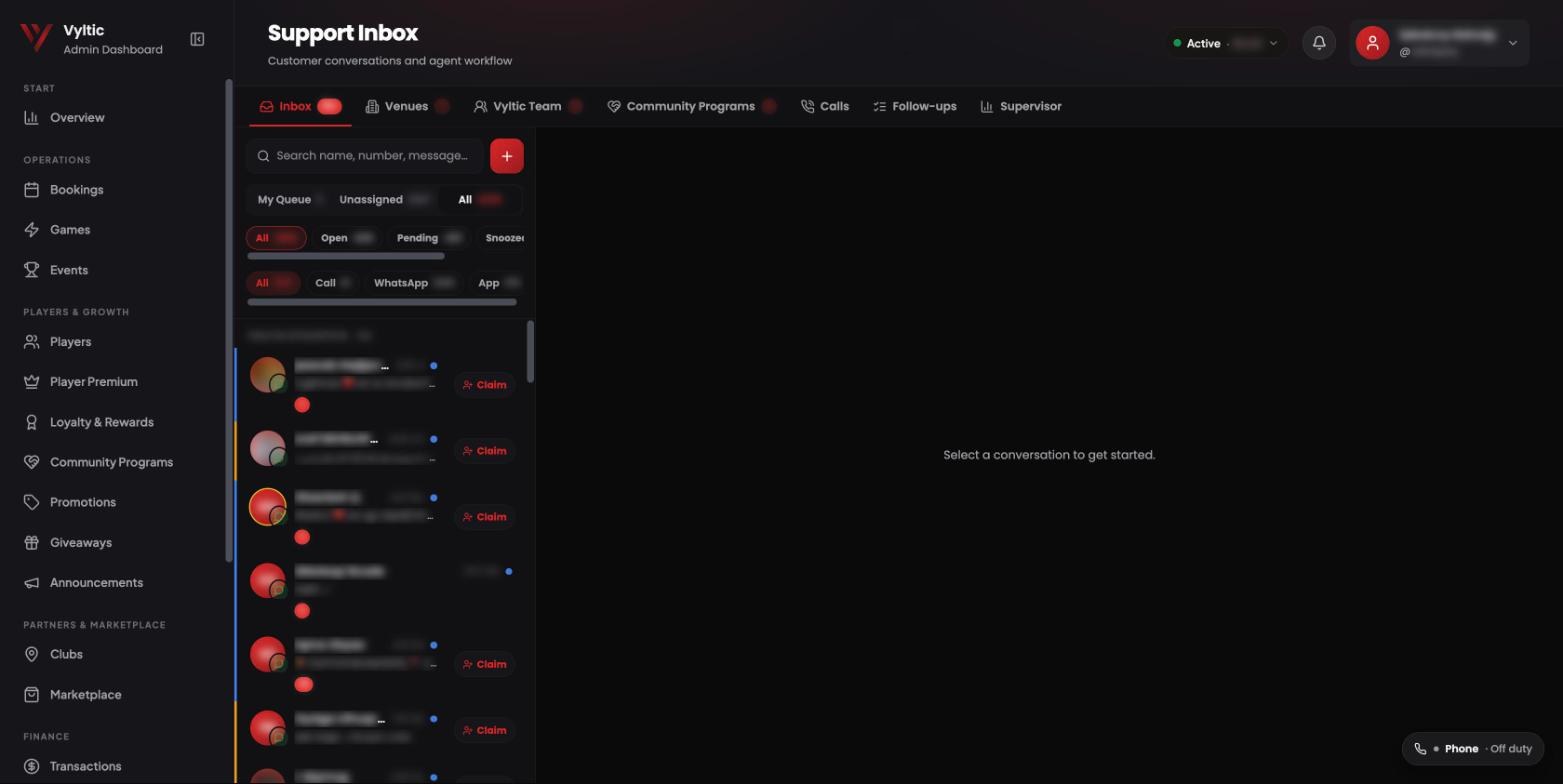Filter conversations by Pending status
Viewport: 1563px width, 784px height.
[429, 238]
